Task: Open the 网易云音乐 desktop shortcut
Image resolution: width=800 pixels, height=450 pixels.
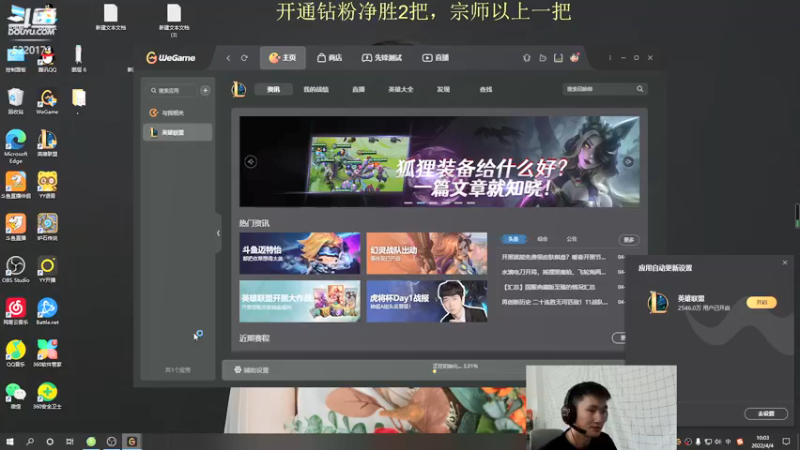Action: (16, 311)
